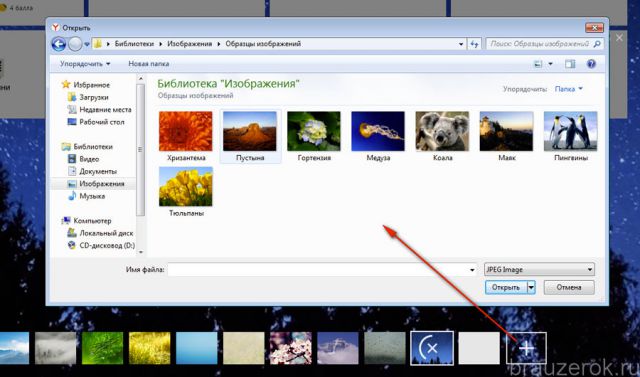
Task: Choose the green grass background thumbnail
Action: click(x=102, y=348)
